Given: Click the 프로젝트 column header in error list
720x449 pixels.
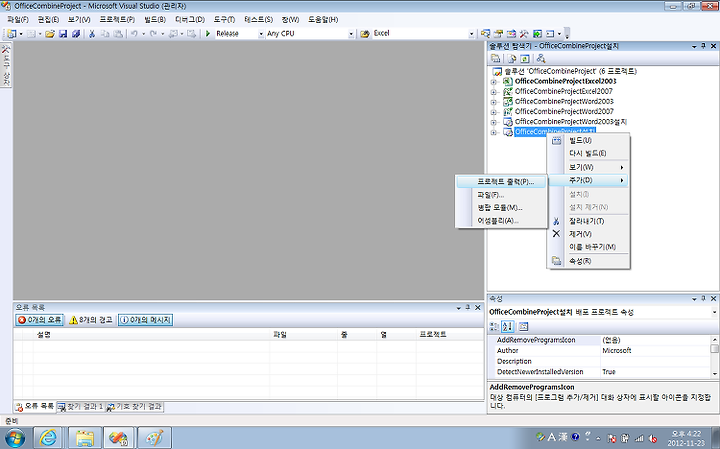Looking at the screenshot, I should coord(450,335).
